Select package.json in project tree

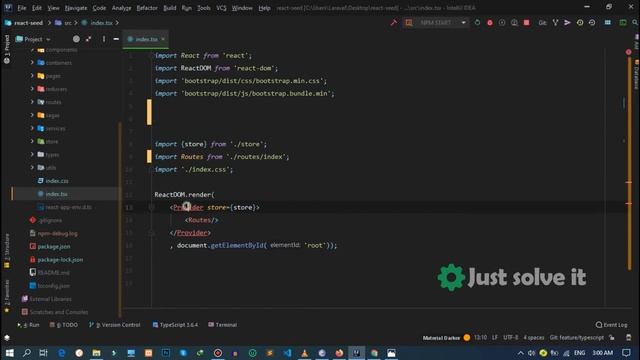coord(53,247)
